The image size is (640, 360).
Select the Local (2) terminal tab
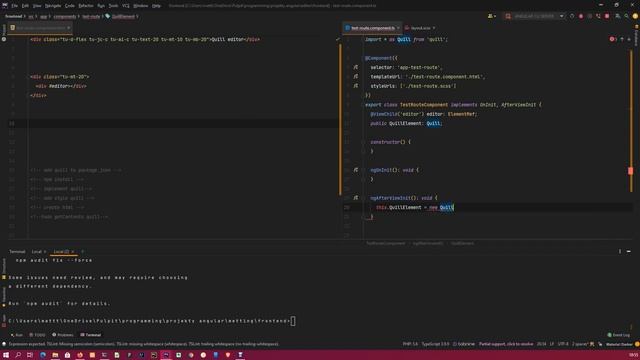pyautogui.click(x=61, y=251)
